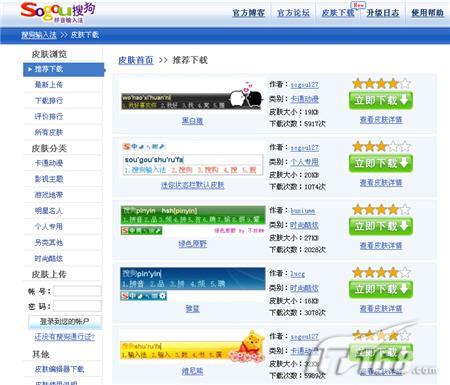
Task: Click the 密码 input field
Action: (77, 306)
